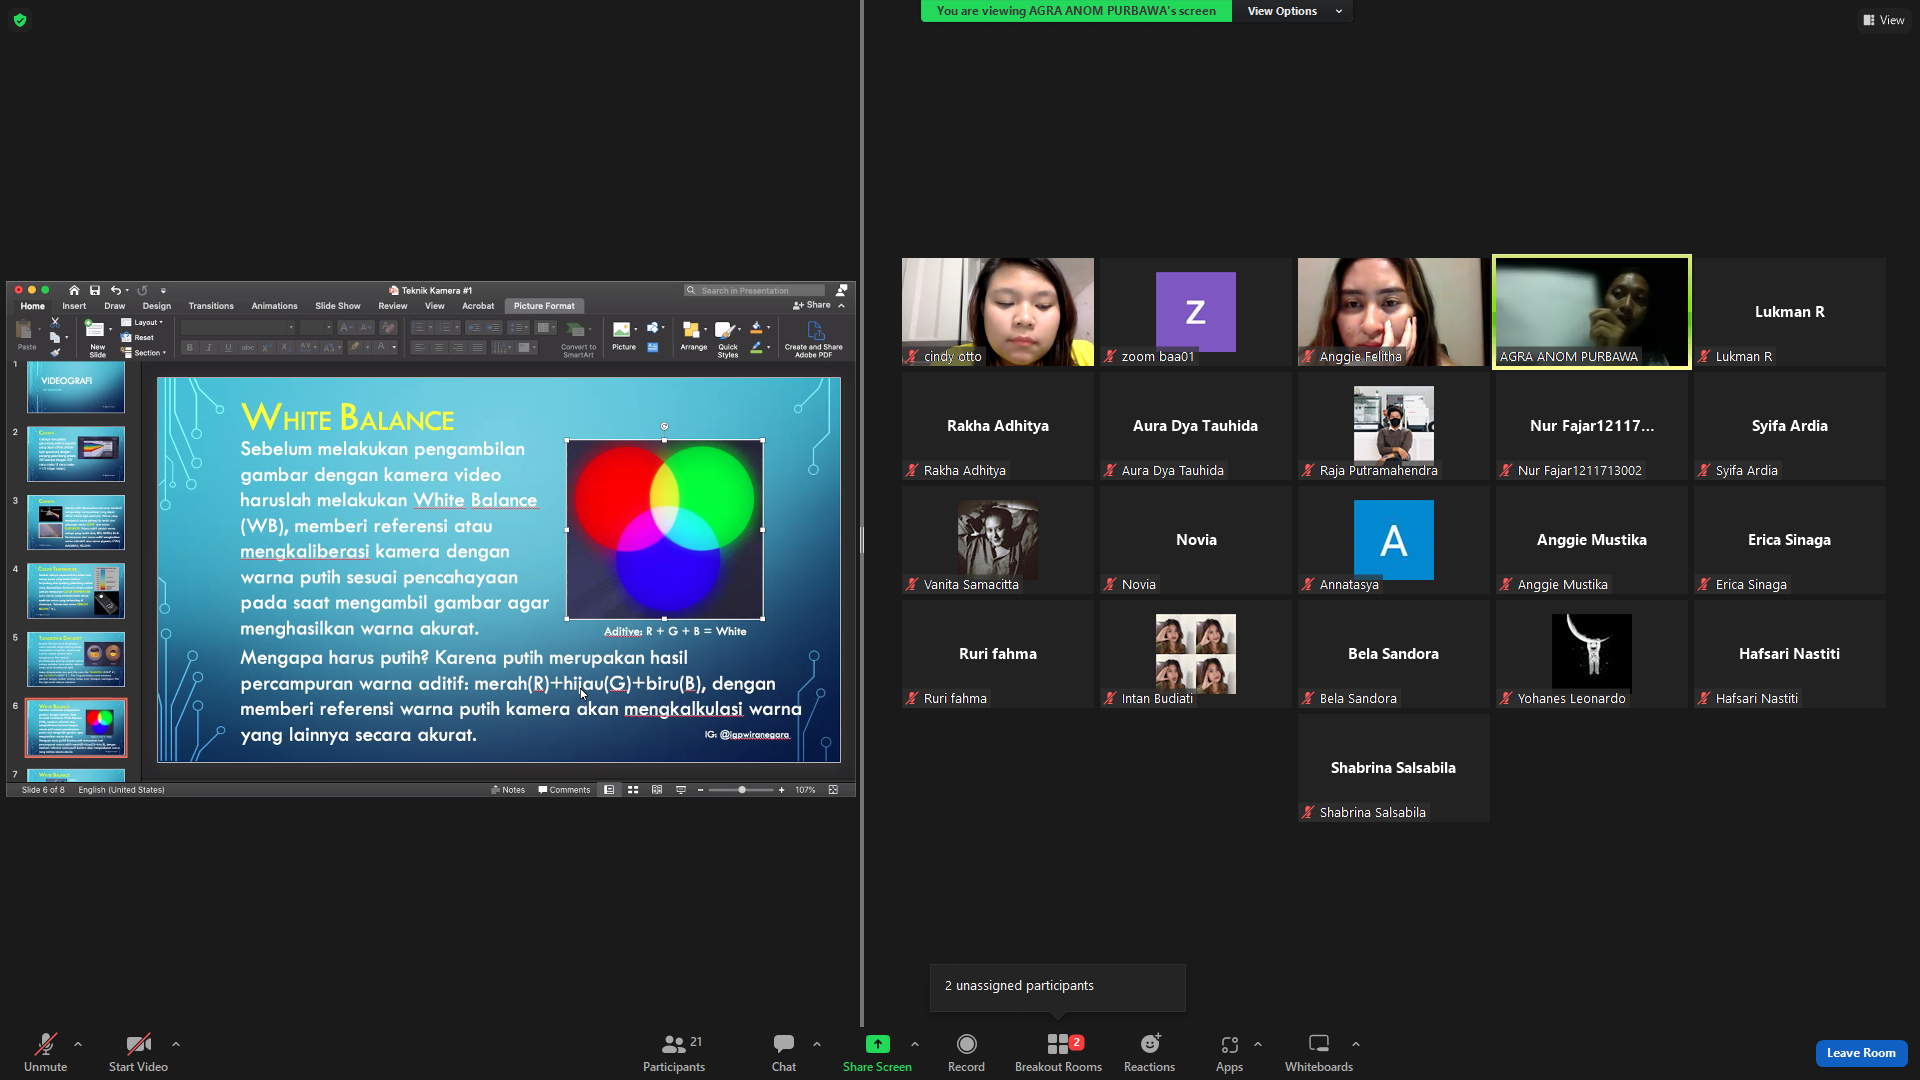This screenshot has height=1080, width=1920.
Task: Open the Transitions ribbon tab
Action: coord(211,306)
